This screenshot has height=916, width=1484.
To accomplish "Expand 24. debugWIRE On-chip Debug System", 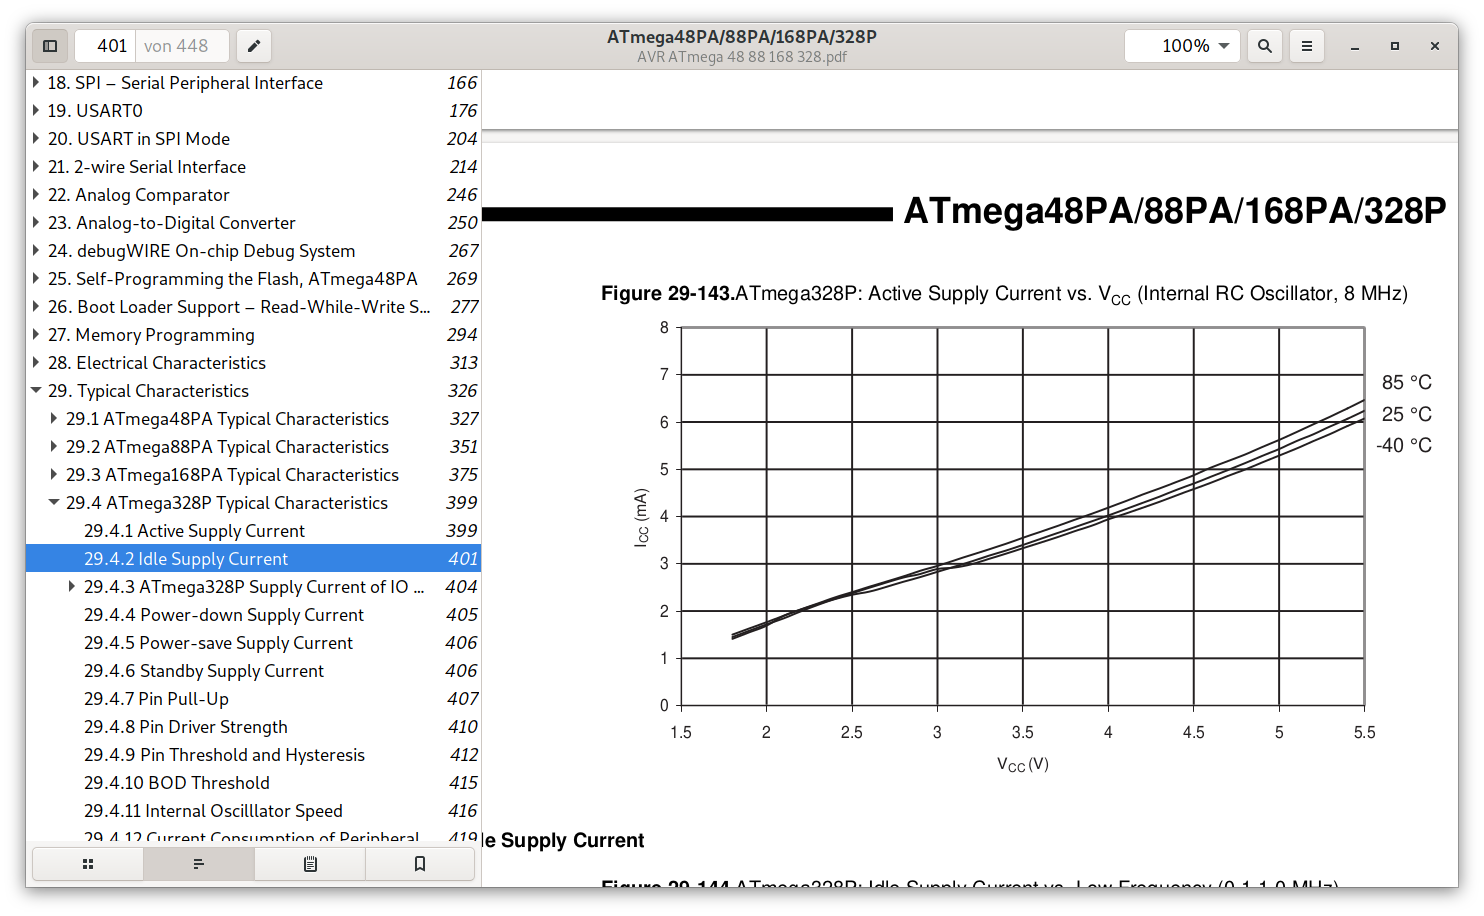I will [x=36, y=251].
